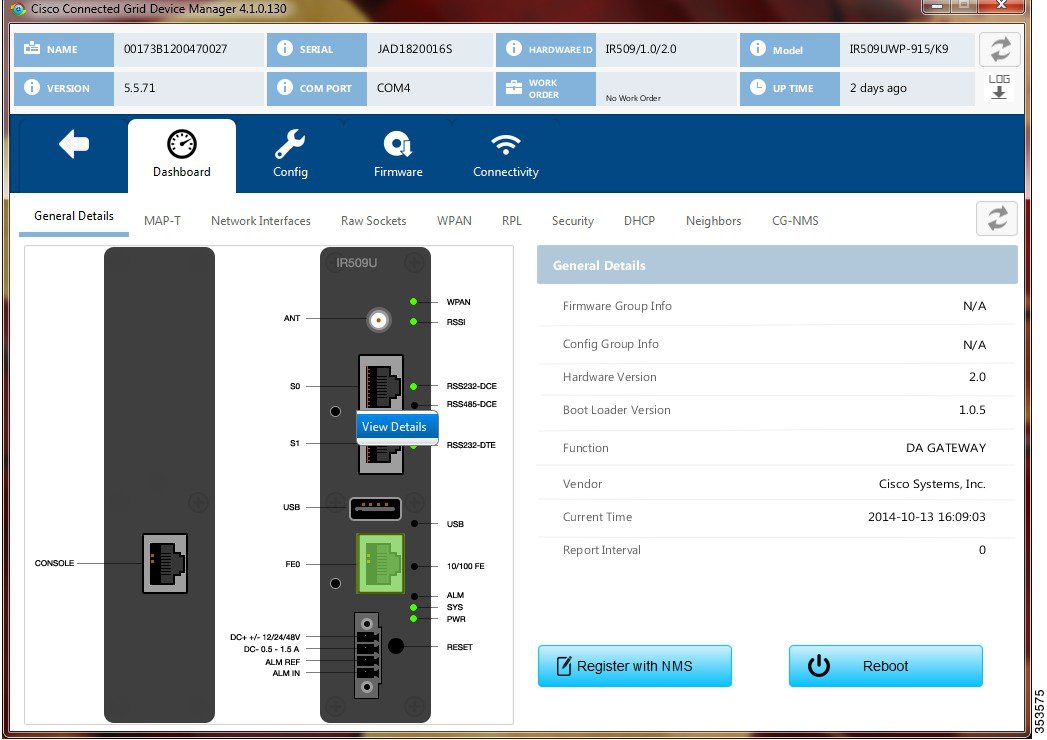Open the Config wrench tab
Viewport: 1047px width, 740px height.
290,155
